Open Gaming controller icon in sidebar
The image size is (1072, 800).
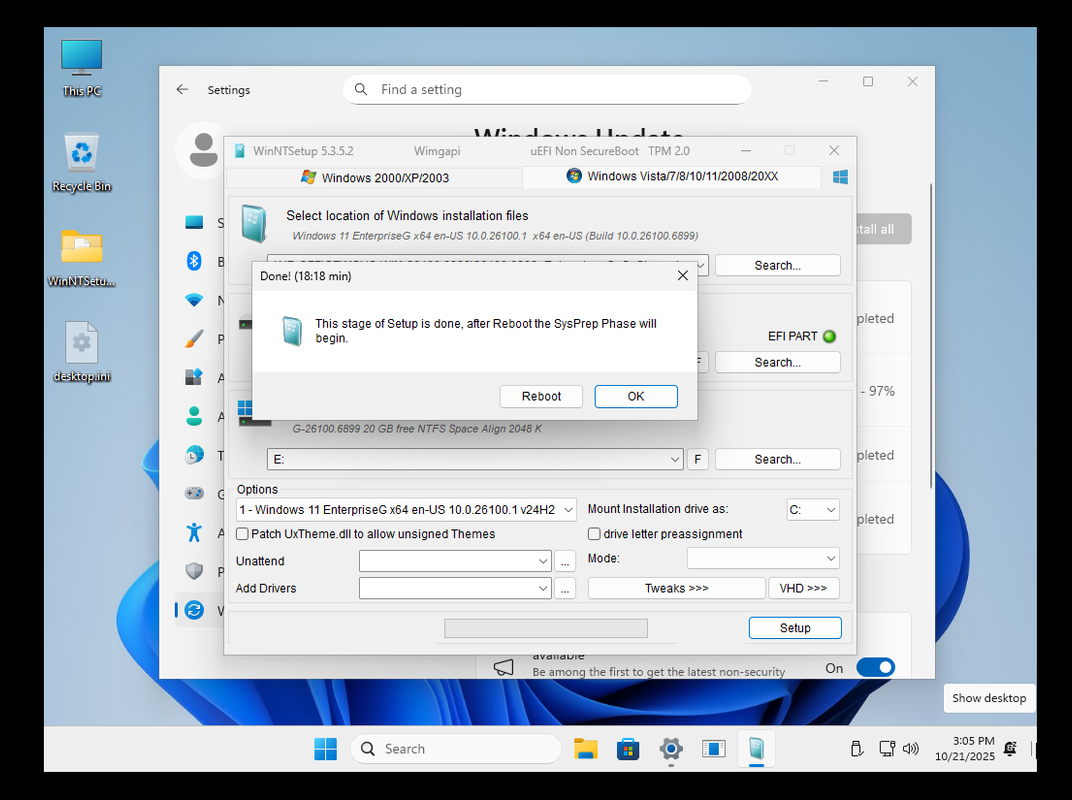pos(194,493)
